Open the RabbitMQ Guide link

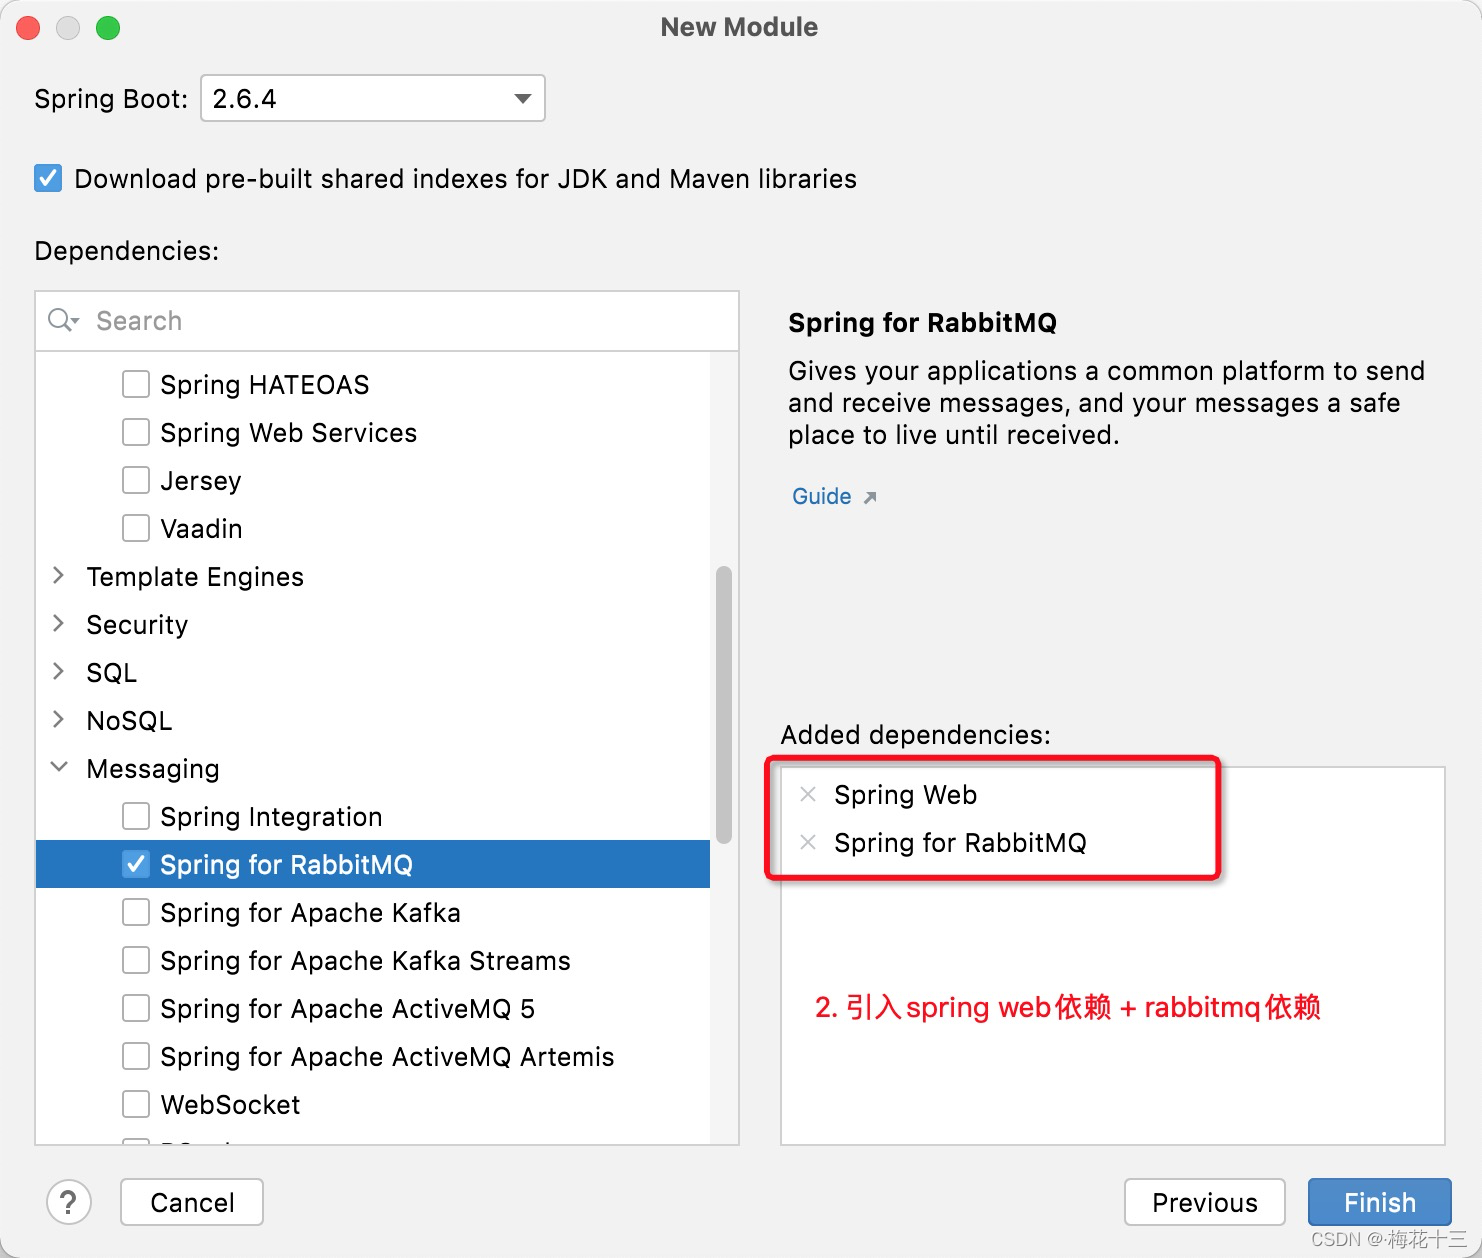click(822, 496)
